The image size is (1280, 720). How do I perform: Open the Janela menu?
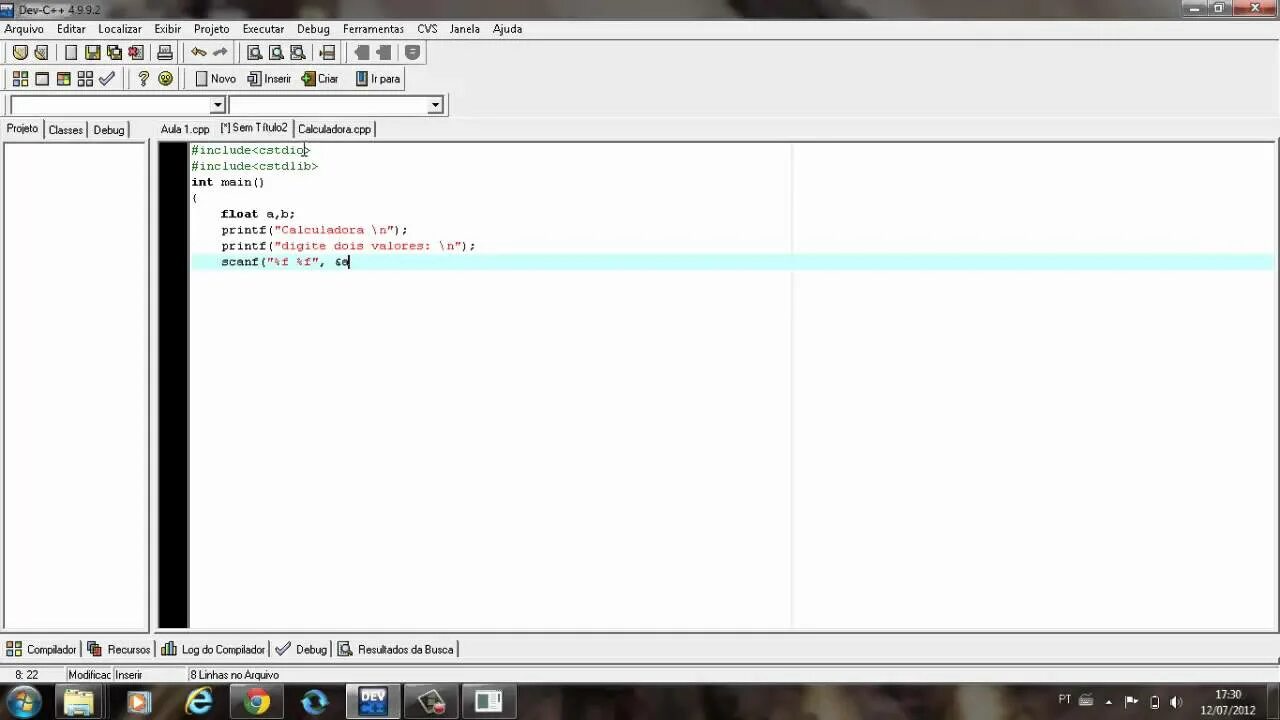click(x=464, y=29)
